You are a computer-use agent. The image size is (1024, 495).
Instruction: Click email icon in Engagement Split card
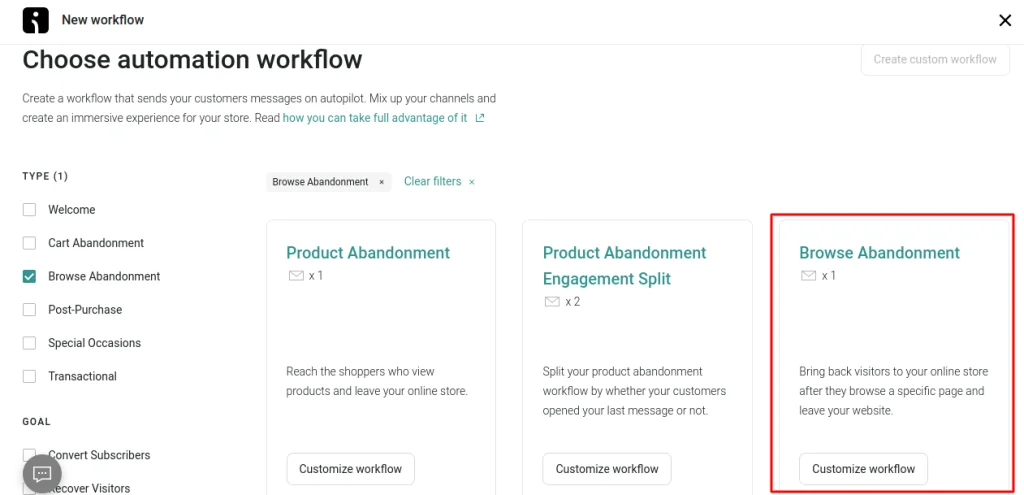(x=552, y=302)
